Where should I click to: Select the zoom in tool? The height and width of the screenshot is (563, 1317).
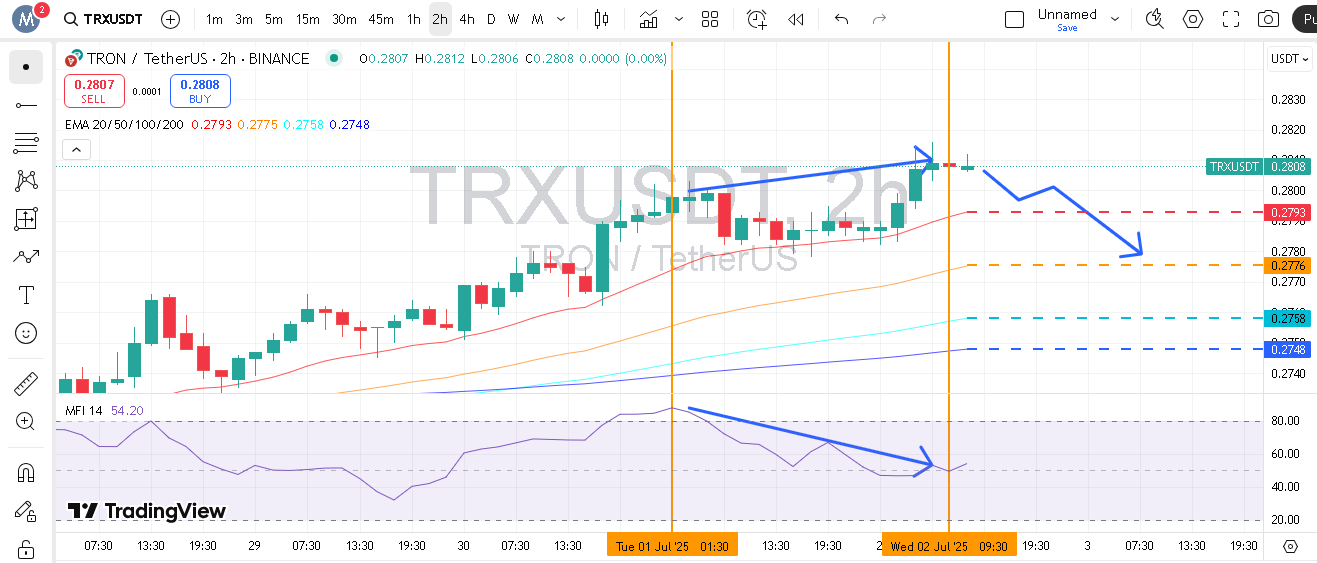click(x=26, y=421)
